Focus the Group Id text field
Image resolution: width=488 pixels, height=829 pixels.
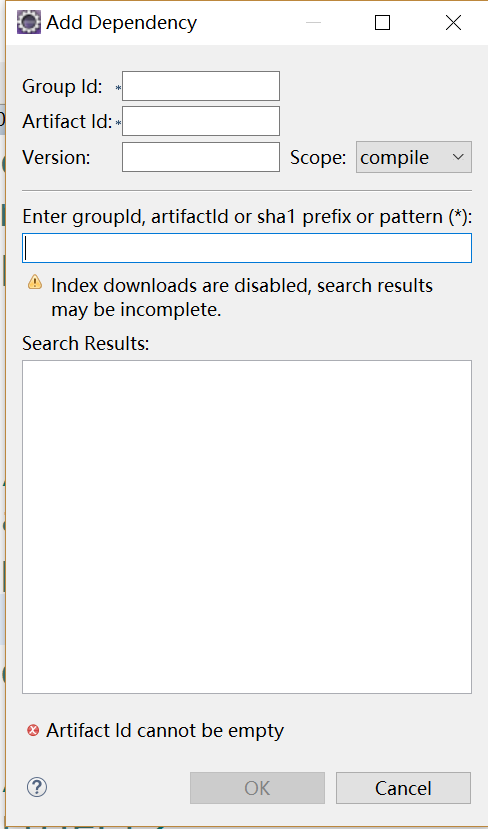[x=201, y=86]
